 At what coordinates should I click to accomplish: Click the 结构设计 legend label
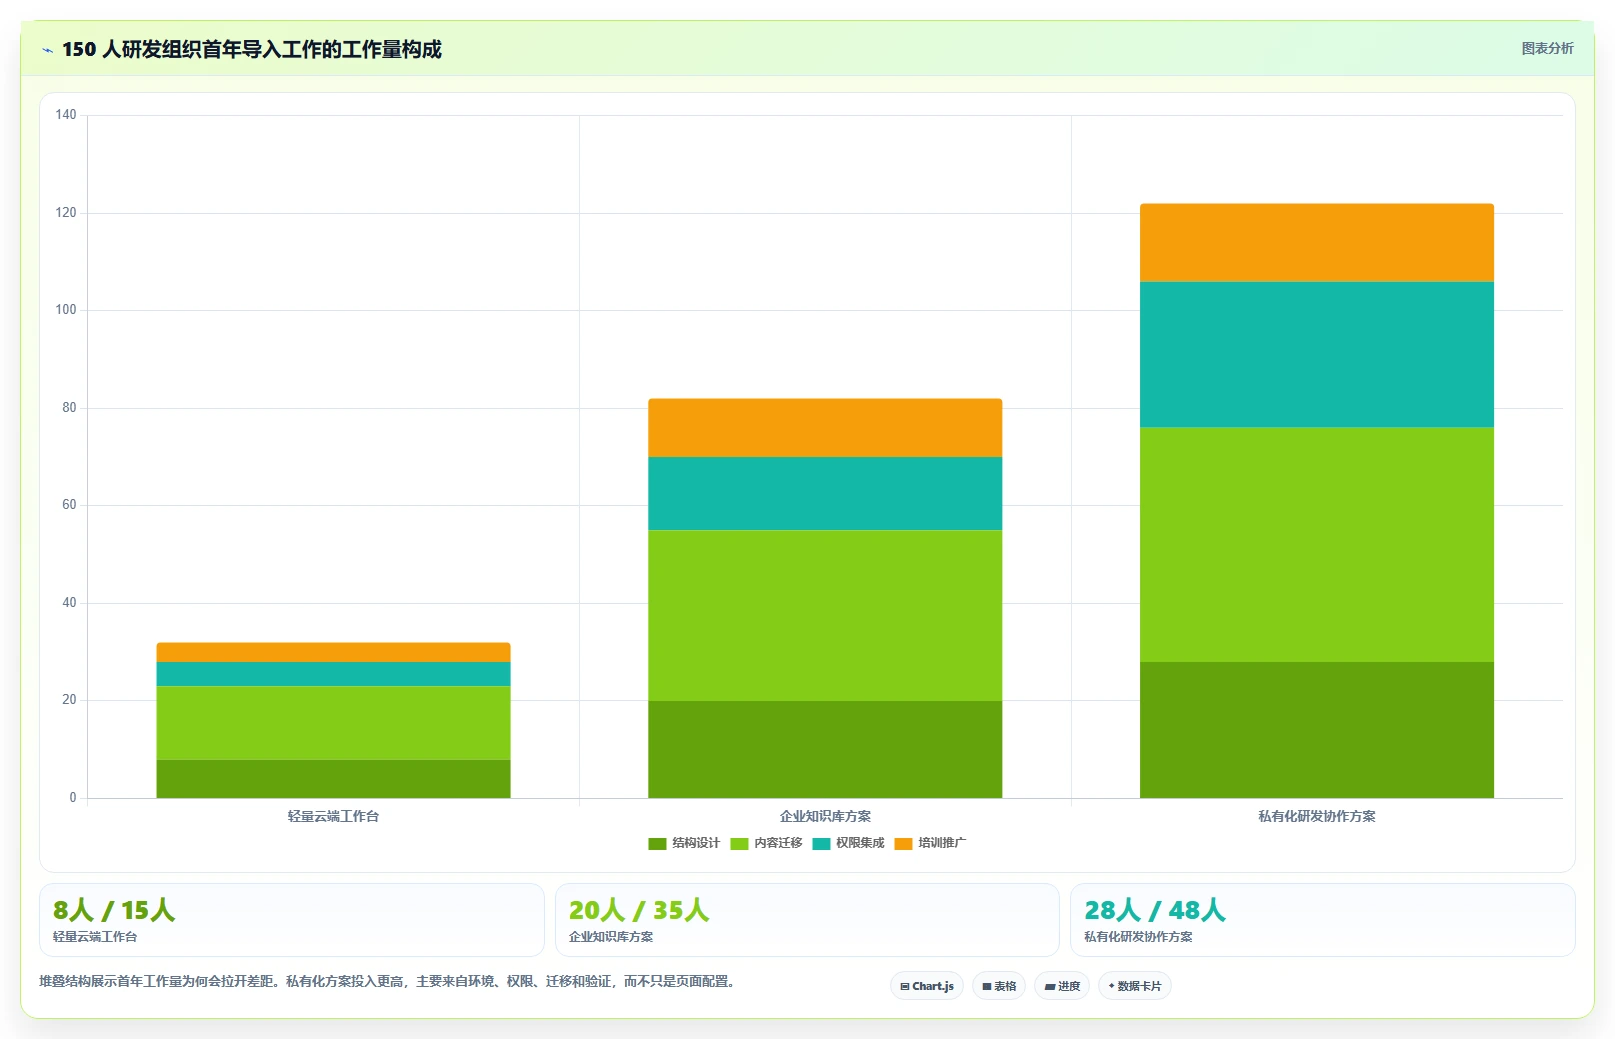pyautogui.click(x=696, y=843)
